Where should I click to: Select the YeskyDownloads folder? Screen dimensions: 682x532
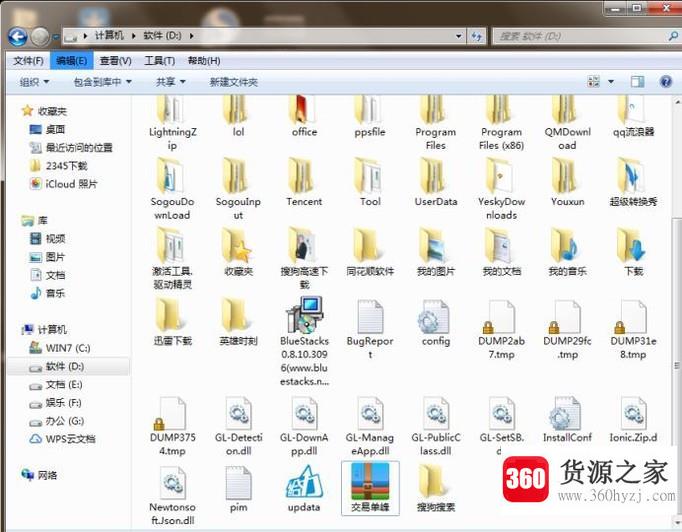501,189
